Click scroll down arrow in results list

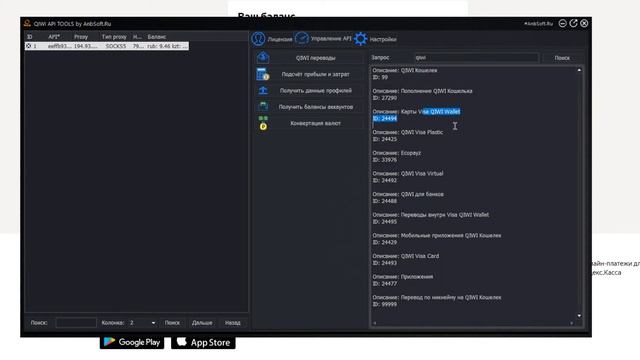(579, 316)
